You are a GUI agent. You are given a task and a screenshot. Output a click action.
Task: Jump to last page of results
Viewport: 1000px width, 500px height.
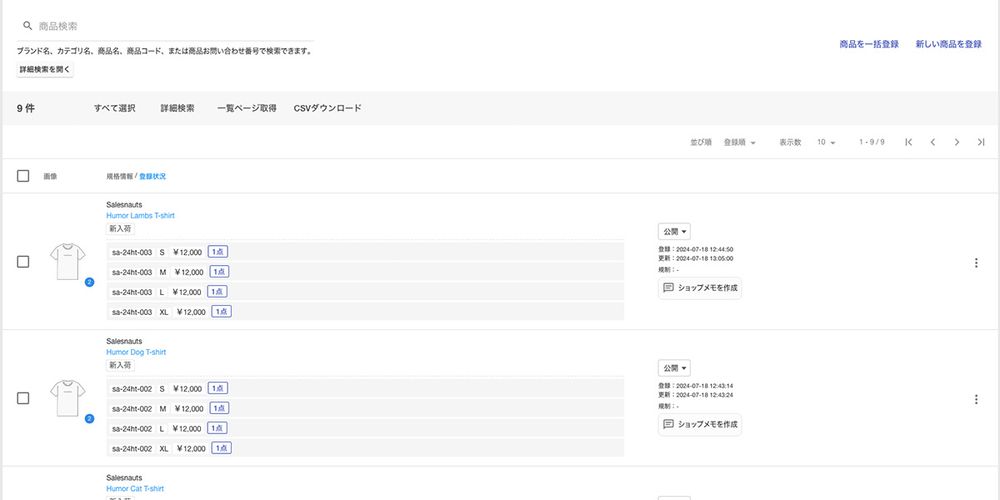(x=981, y=142)
